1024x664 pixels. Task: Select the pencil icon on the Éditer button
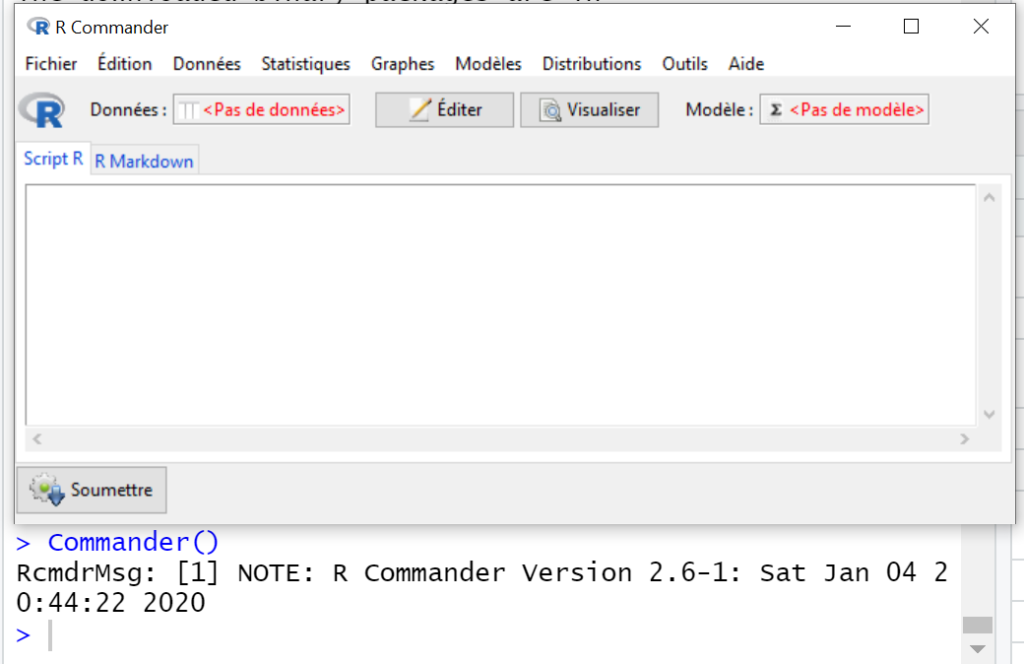(419, 109)
